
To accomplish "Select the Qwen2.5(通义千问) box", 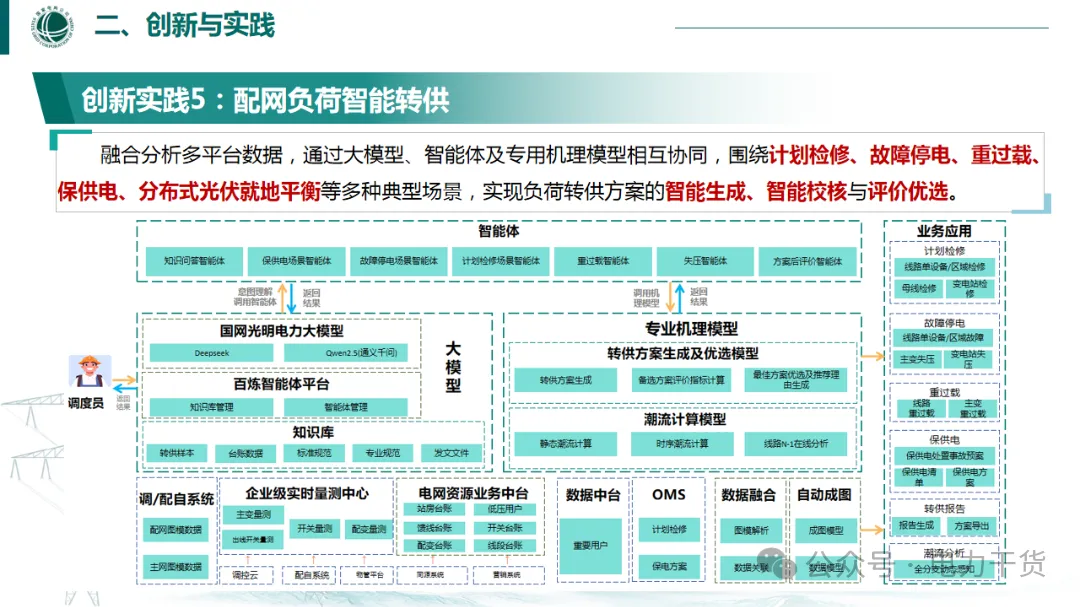I will click(346, 353).
